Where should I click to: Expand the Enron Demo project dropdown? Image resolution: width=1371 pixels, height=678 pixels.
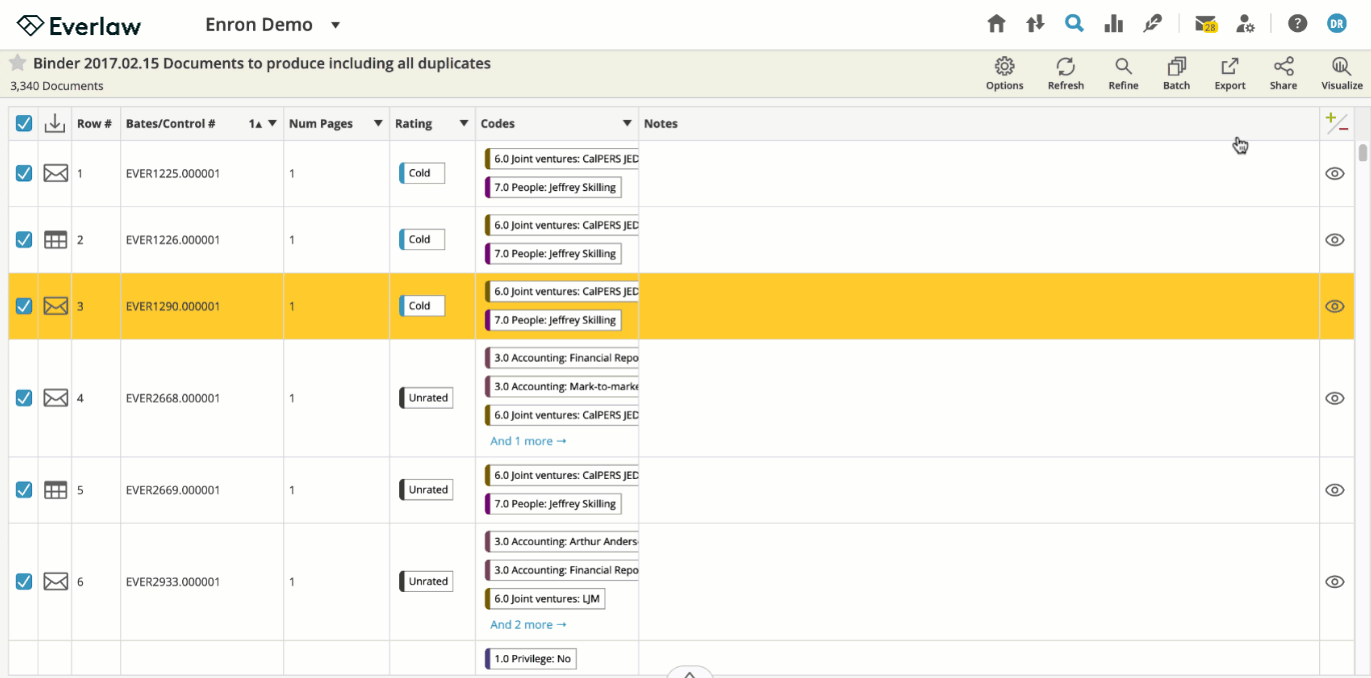pyautogui.click(x=335, y=24)
